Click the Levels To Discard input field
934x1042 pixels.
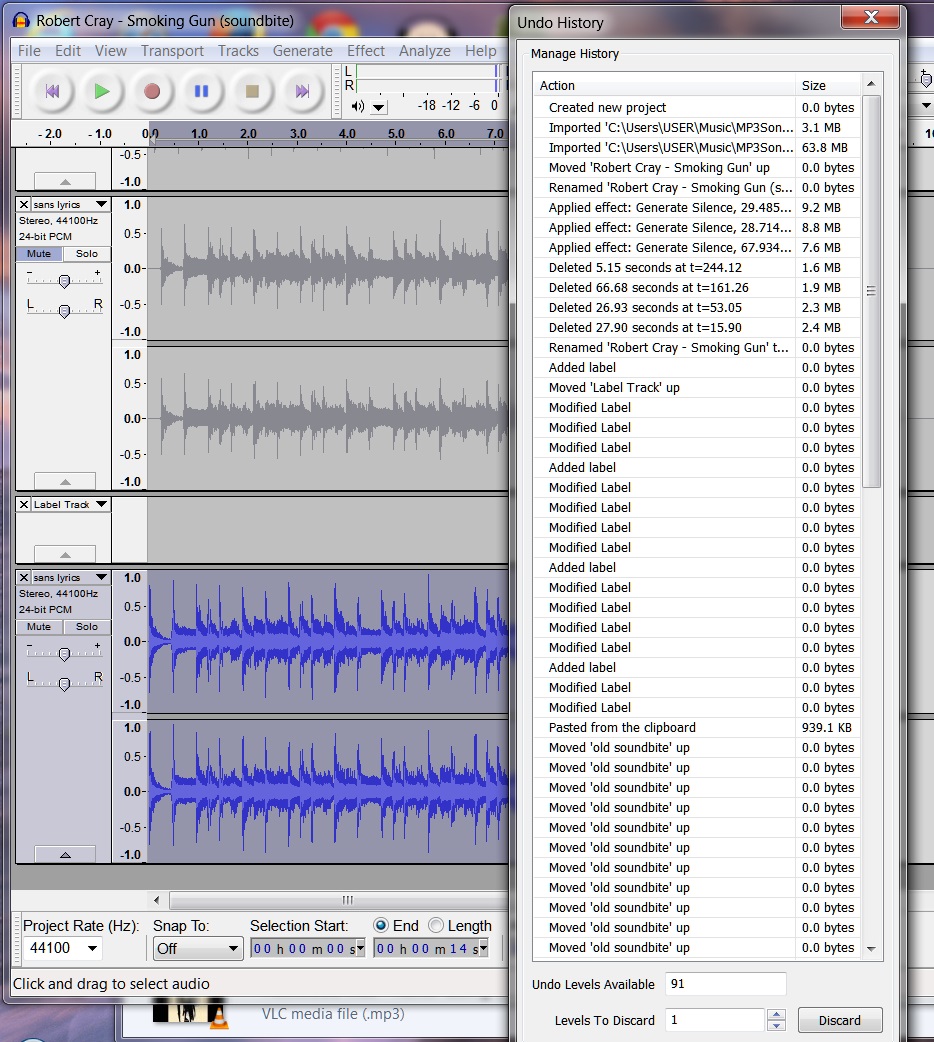(715, 1020)
